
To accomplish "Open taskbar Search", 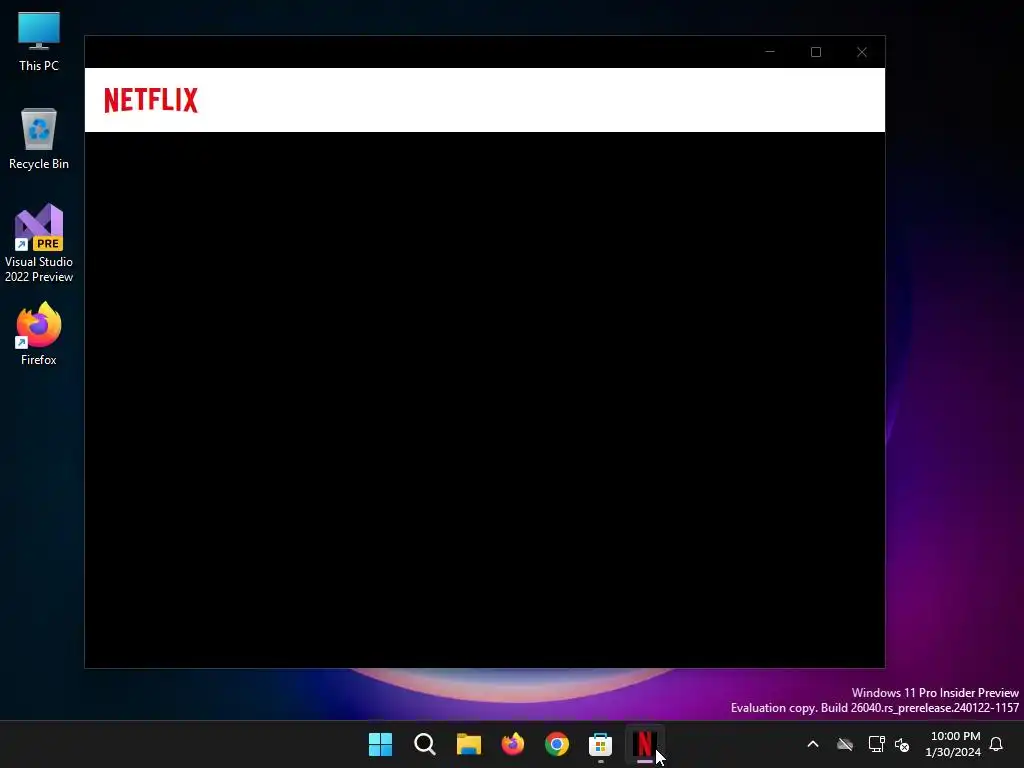I will click(x=424, y=744).
